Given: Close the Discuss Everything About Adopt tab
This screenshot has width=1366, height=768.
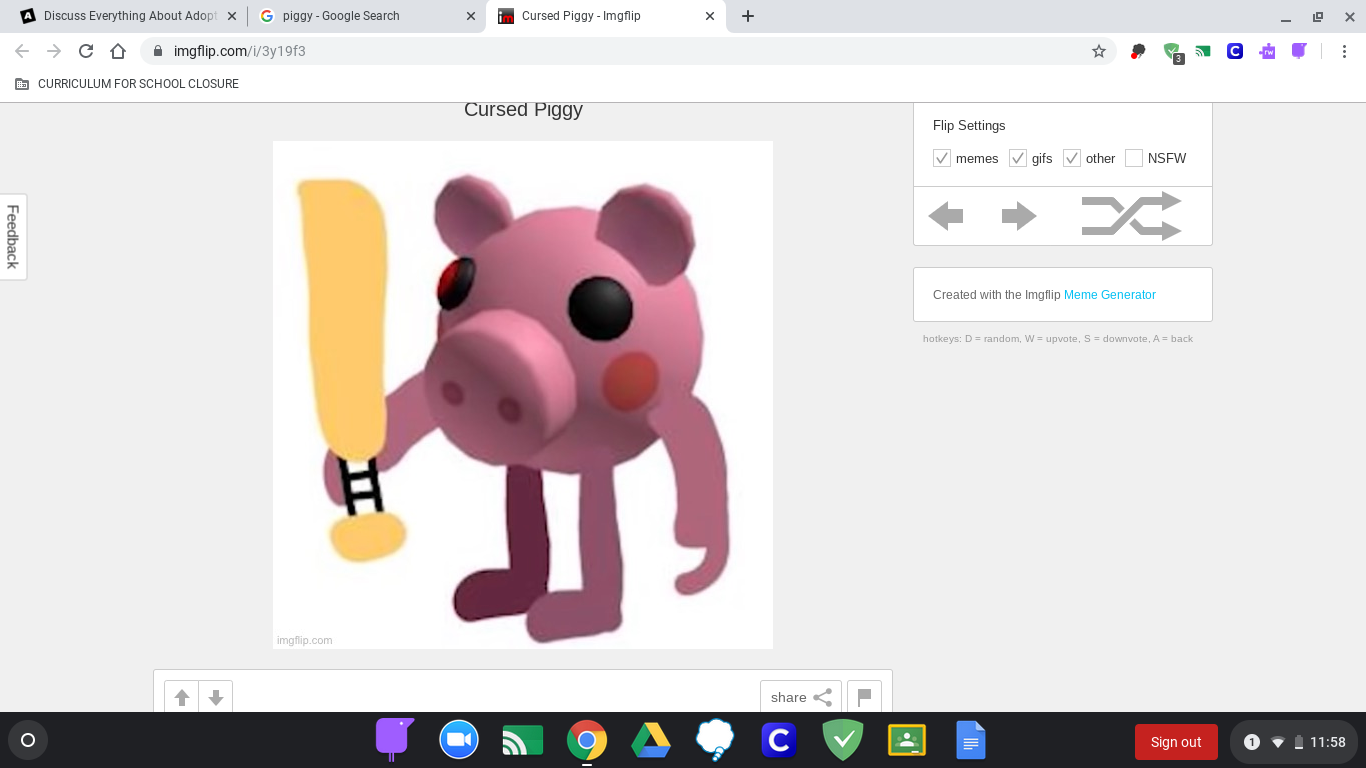Looking at the screenshot, I should click(x=232, y=16).
